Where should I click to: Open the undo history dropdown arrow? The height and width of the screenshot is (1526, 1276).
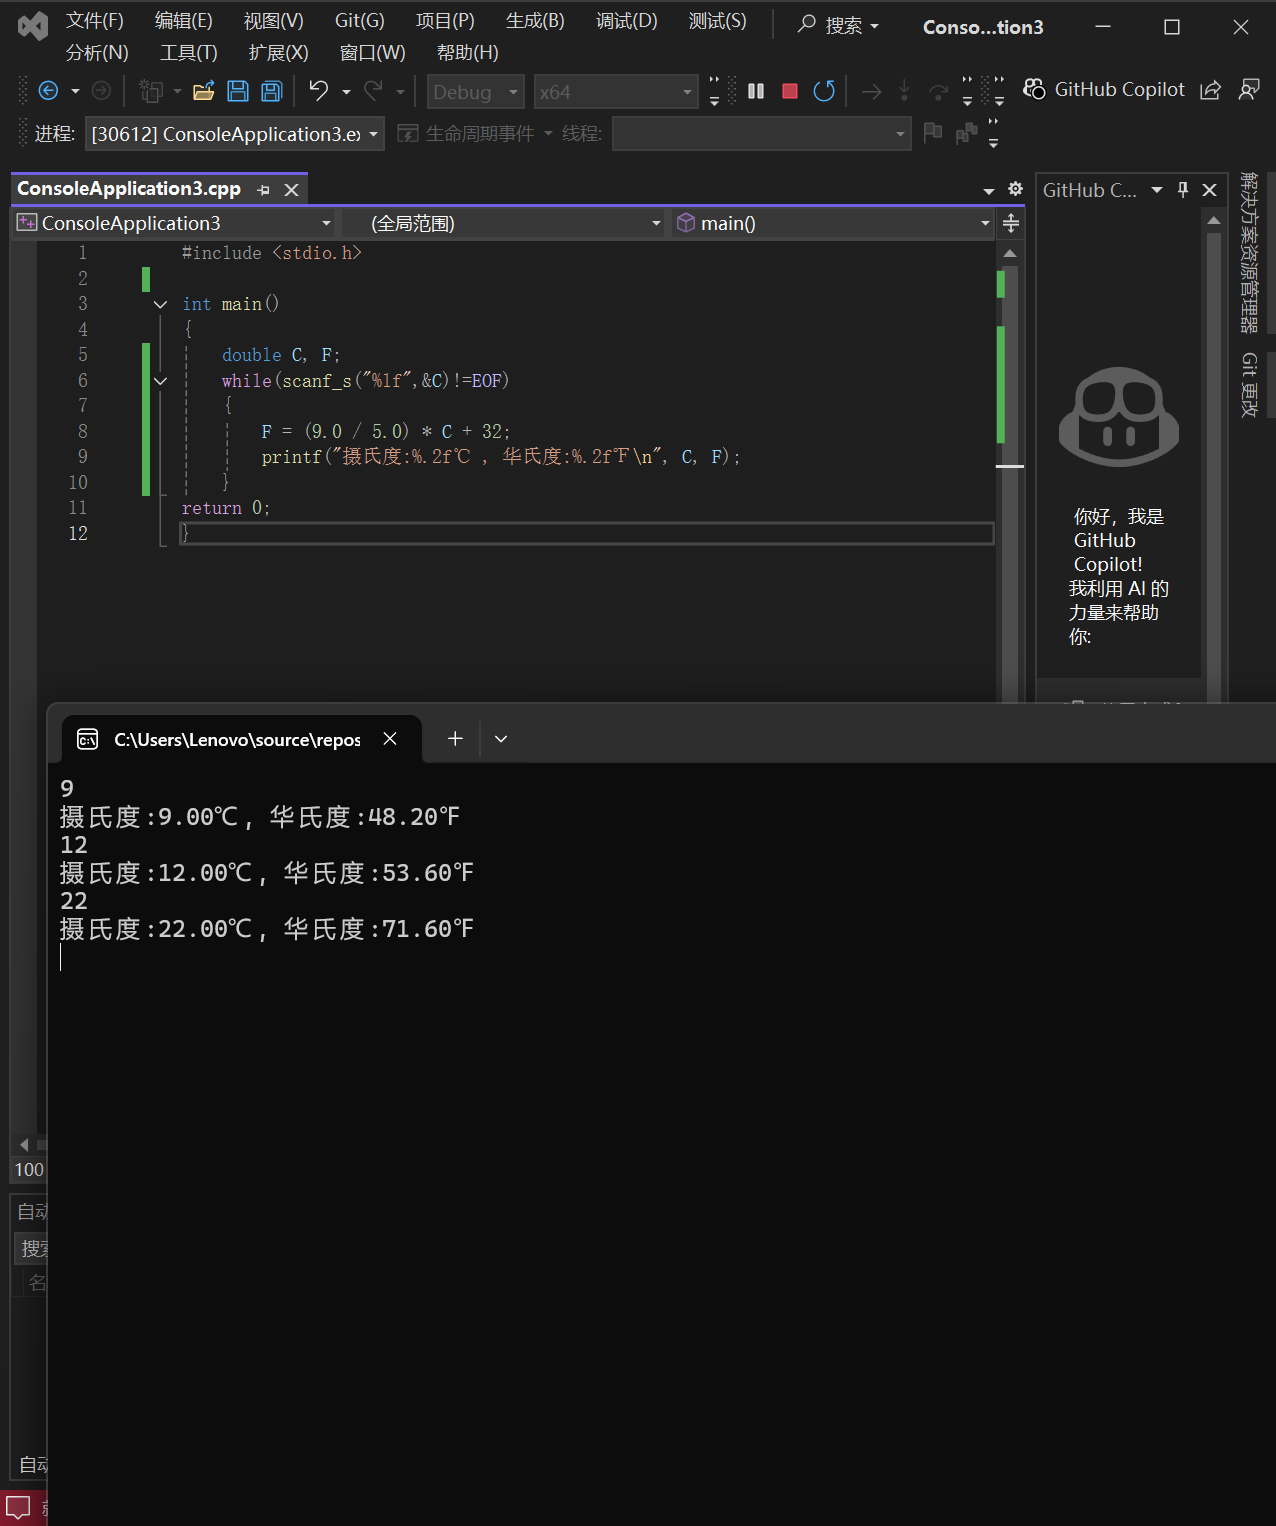coord(346,92)
